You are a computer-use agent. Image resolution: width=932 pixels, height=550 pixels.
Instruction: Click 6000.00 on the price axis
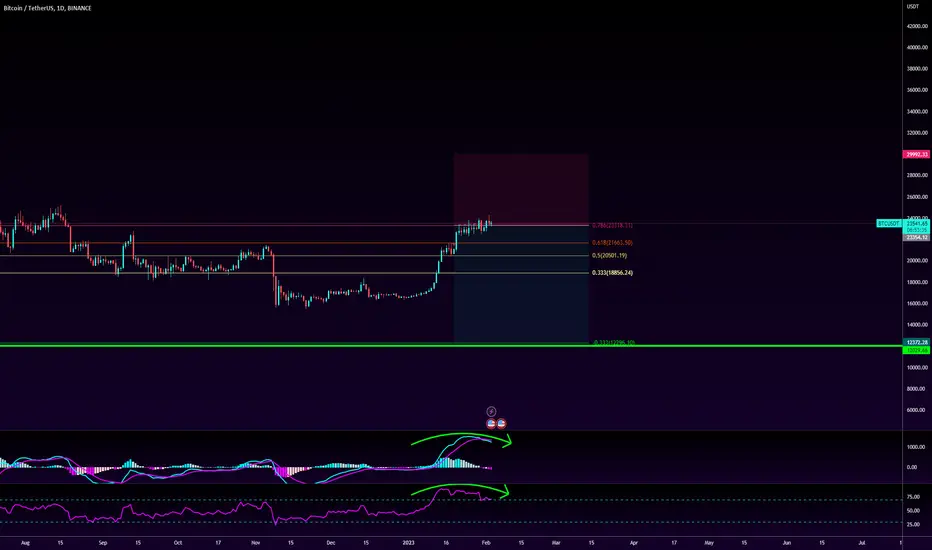tap(918, 410)
